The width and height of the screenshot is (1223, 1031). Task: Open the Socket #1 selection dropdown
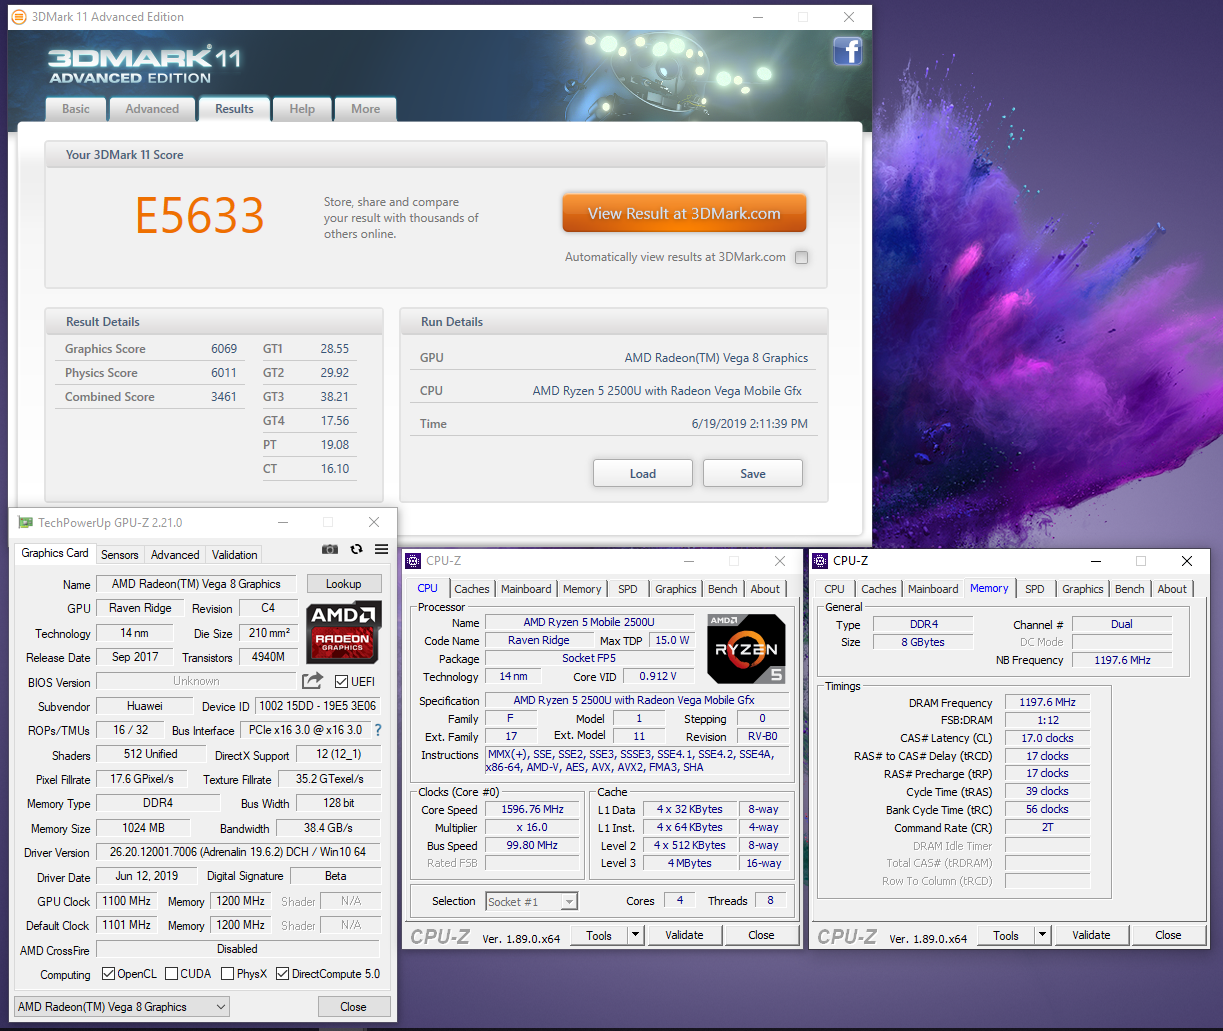point(532,901)
